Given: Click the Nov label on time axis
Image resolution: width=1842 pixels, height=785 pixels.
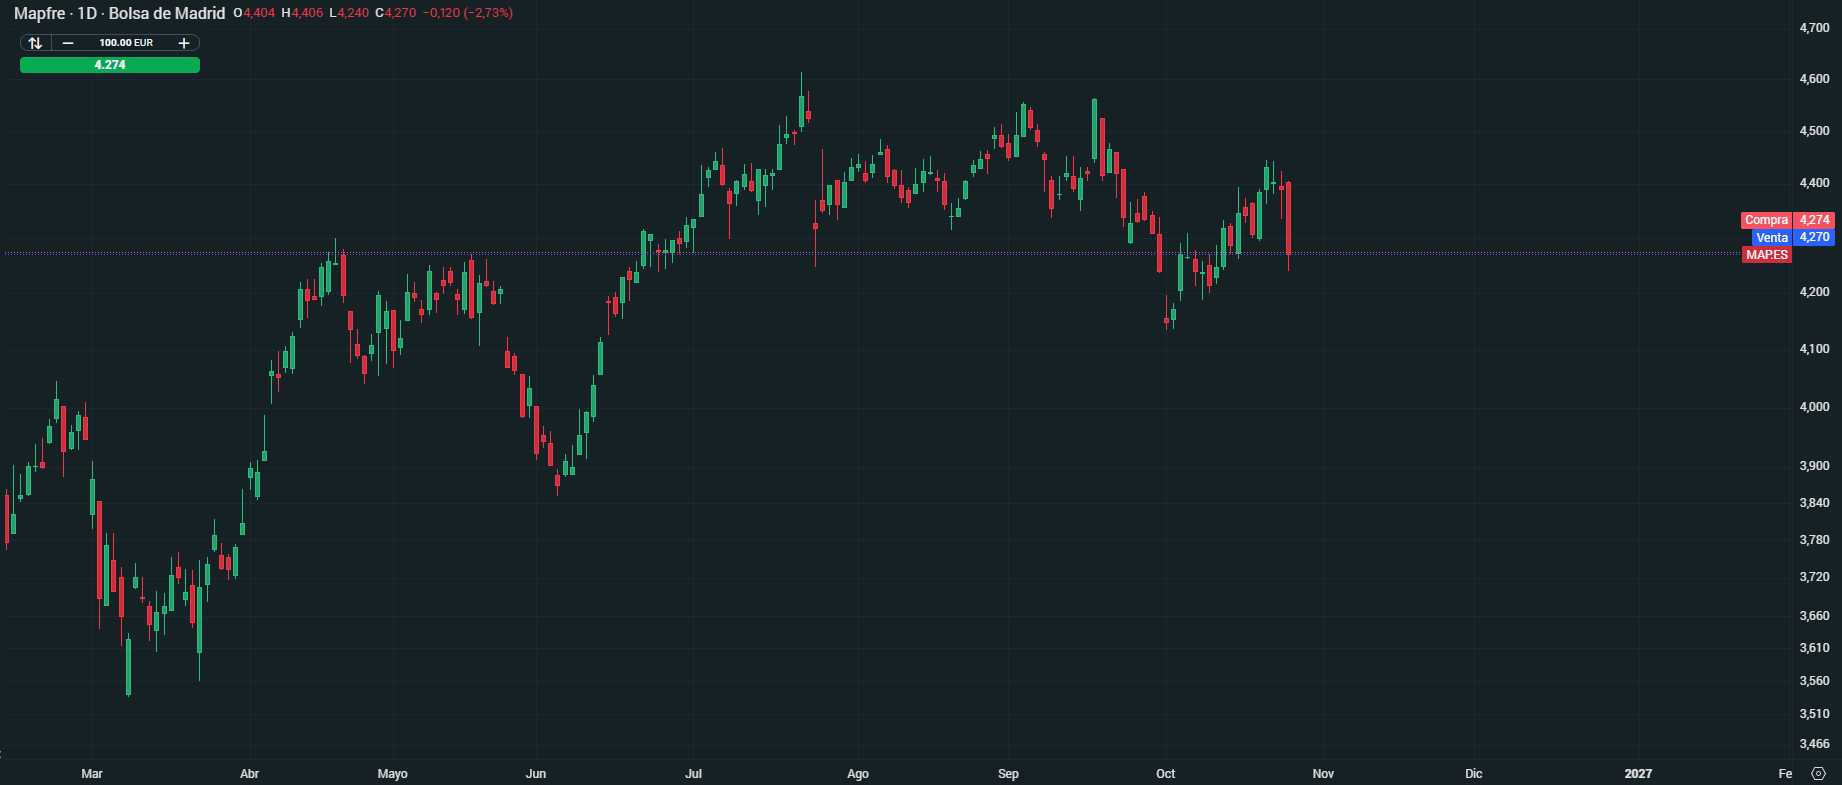Looking at the screenshot, I should click(1323, 774).
